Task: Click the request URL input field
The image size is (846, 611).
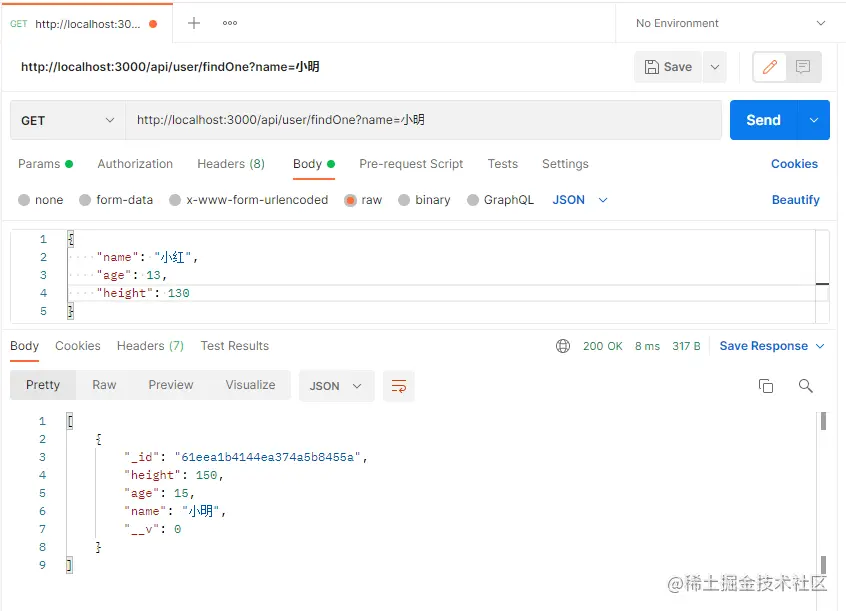Action: [424, 120]
